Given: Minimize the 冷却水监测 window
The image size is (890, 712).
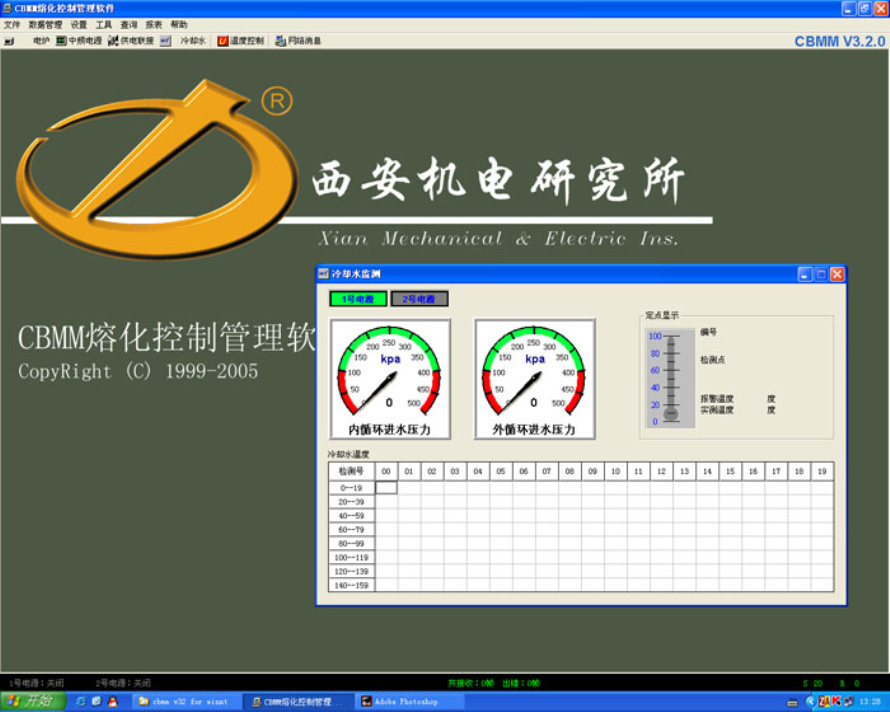Looking at the screenshot, I should click(805, 275).
